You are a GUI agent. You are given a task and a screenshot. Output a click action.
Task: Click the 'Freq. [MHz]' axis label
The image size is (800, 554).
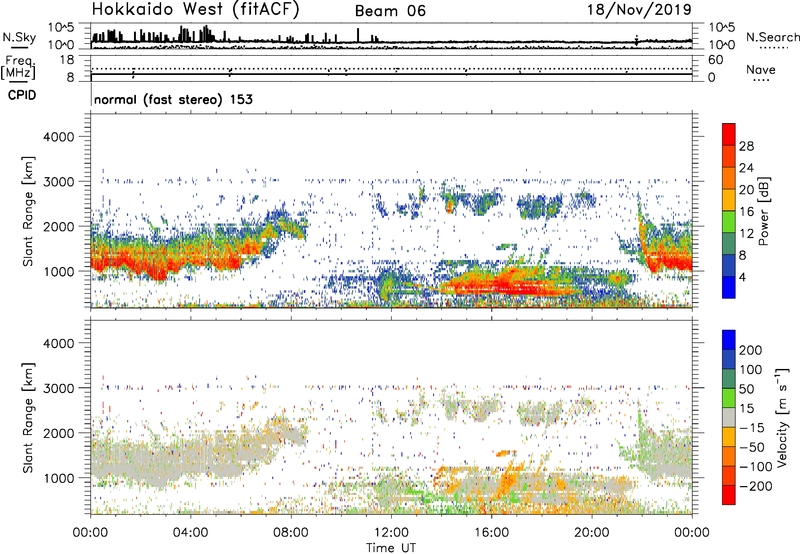[x=18, y=68]
